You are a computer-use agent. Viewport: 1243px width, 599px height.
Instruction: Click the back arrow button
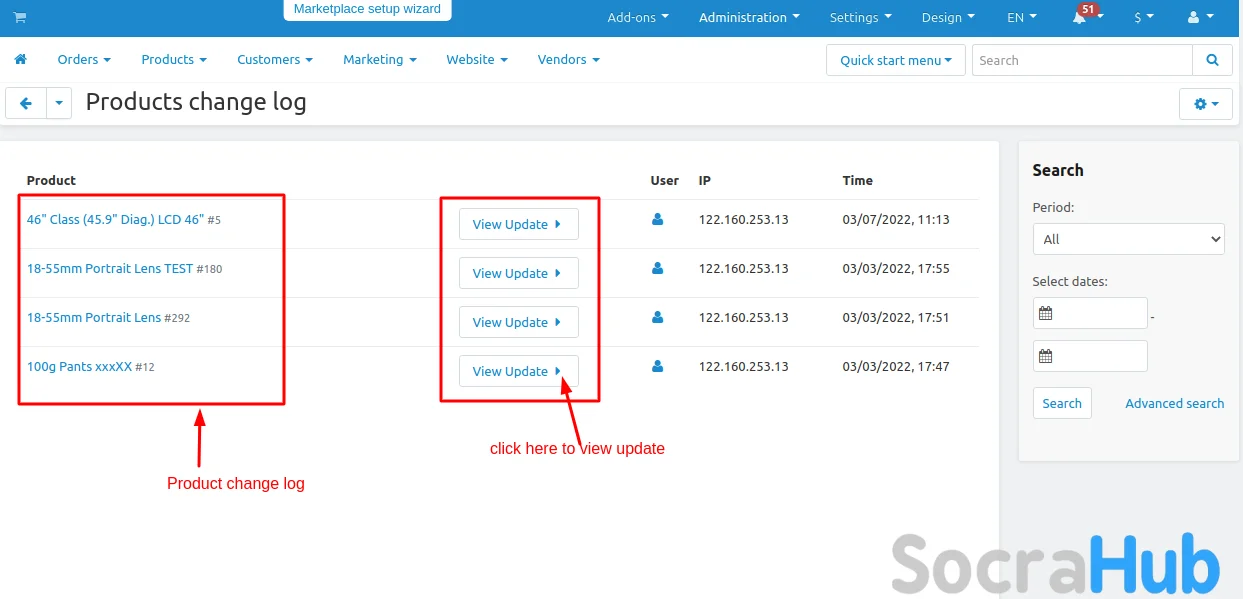point(26,103)
